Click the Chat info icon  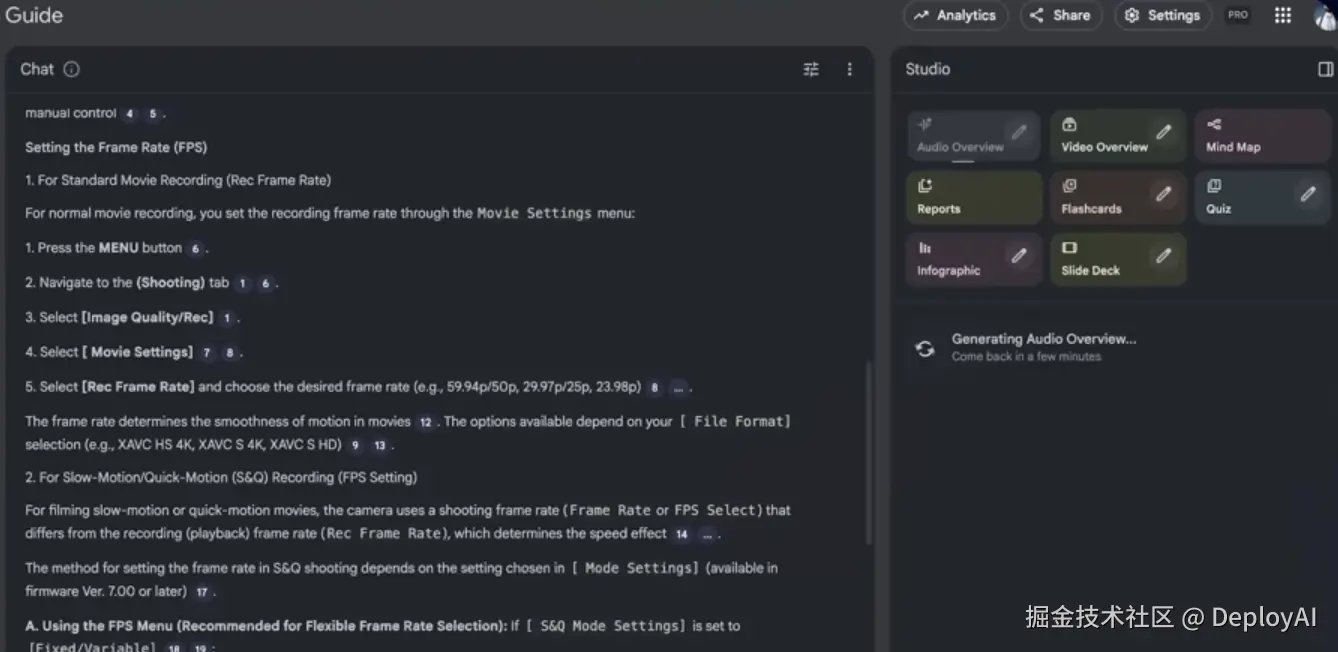tap(71, 69)
